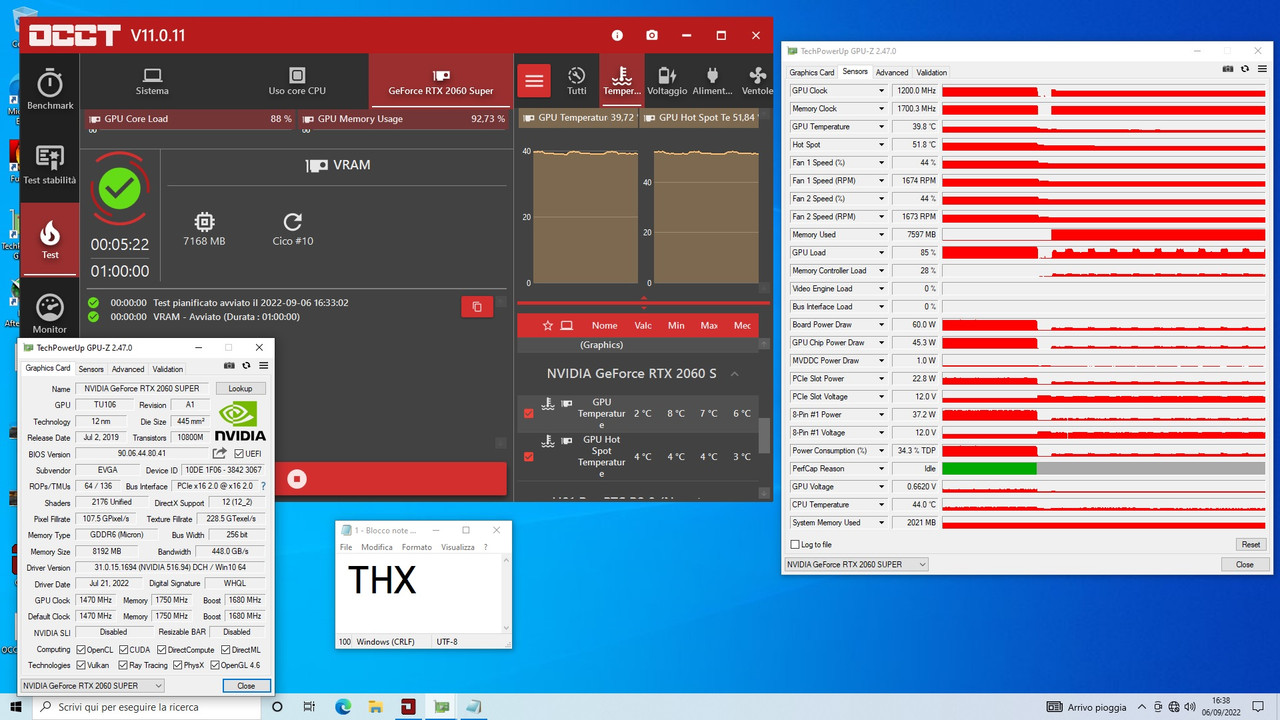
Task: Open the Memory Used sensor dropdown
Action: [x=881, y=235]
